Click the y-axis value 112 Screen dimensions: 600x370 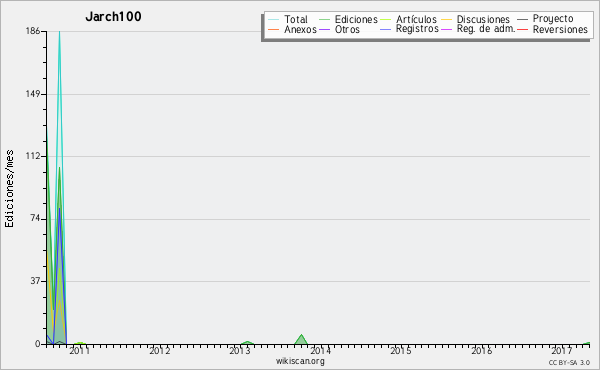coord(33,156)
